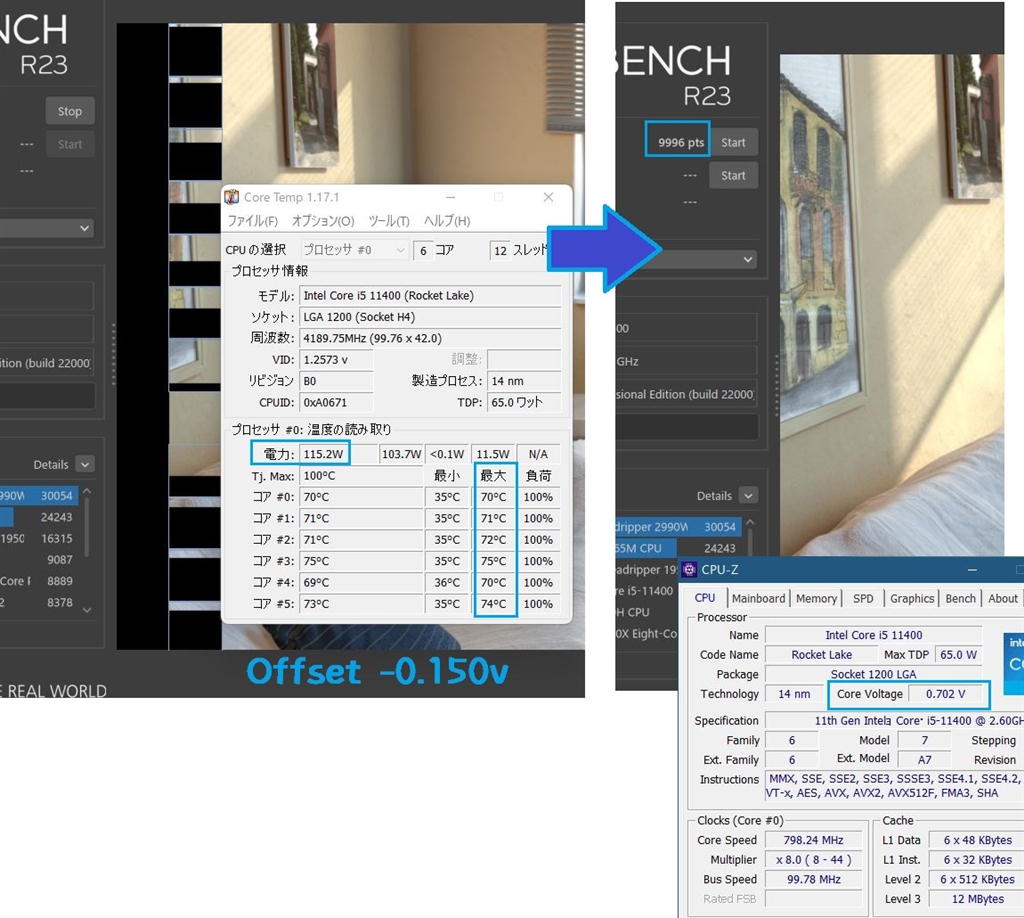The width and height of the screenshot is (1024, 918).
Task: Click the Multiplier value 'x 8.0 ( 8 - 44 )'
Action: 814,860
